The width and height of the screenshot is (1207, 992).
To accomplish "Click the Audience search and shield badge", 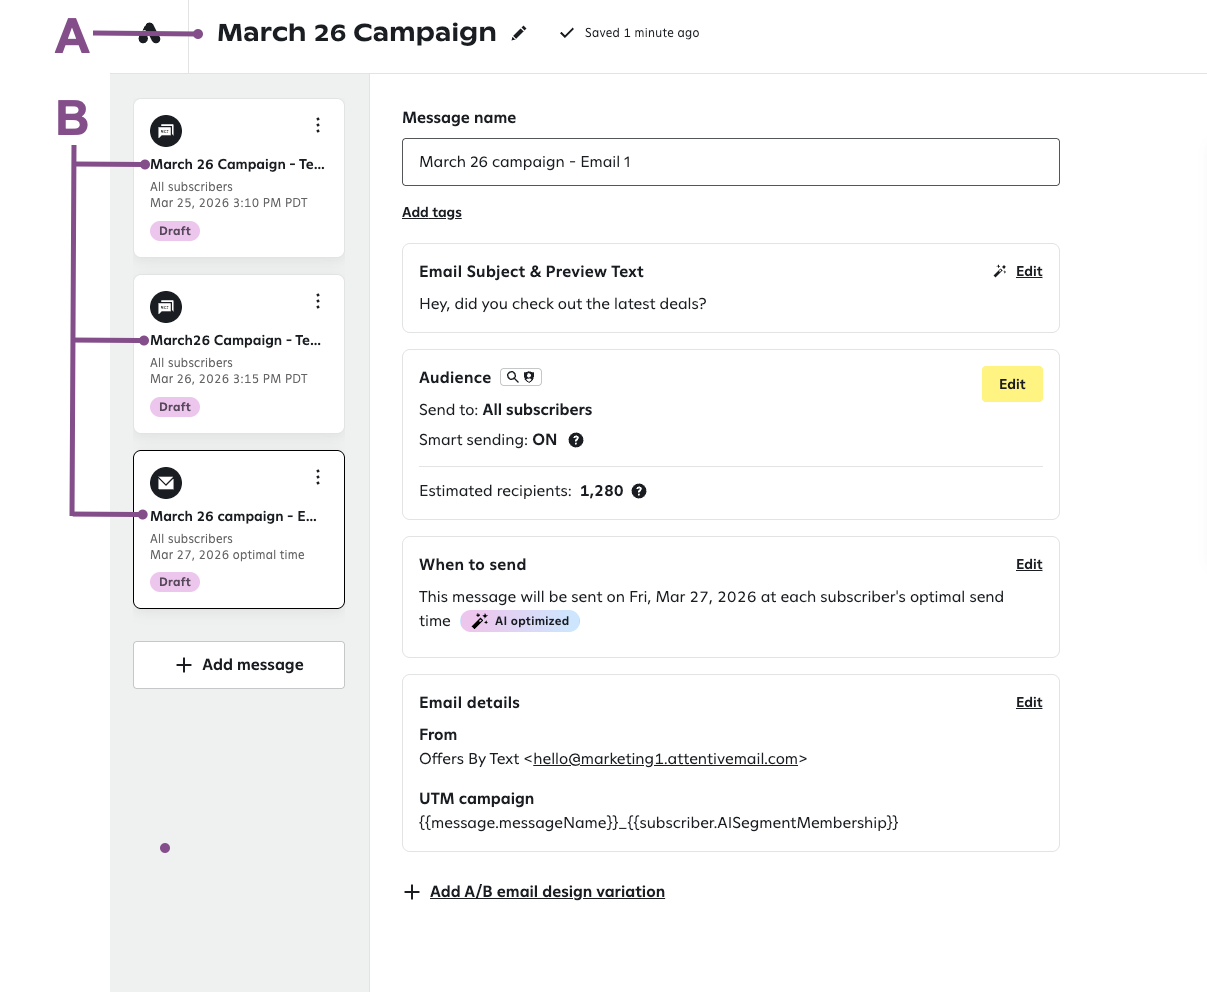I will click(520, 377).
